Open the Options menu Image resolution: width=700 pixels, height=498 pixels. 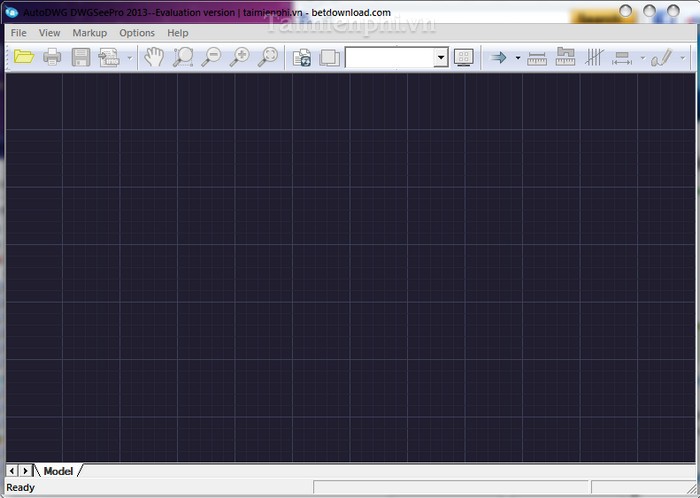click(x=137, y=33)
